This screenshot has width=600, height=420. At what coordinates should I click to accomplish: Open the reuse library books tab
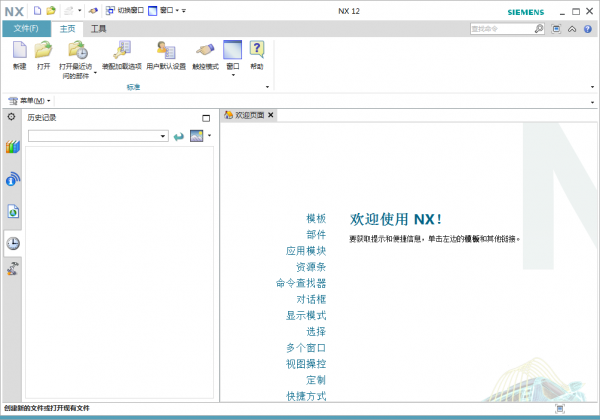[x=13, y=147]
